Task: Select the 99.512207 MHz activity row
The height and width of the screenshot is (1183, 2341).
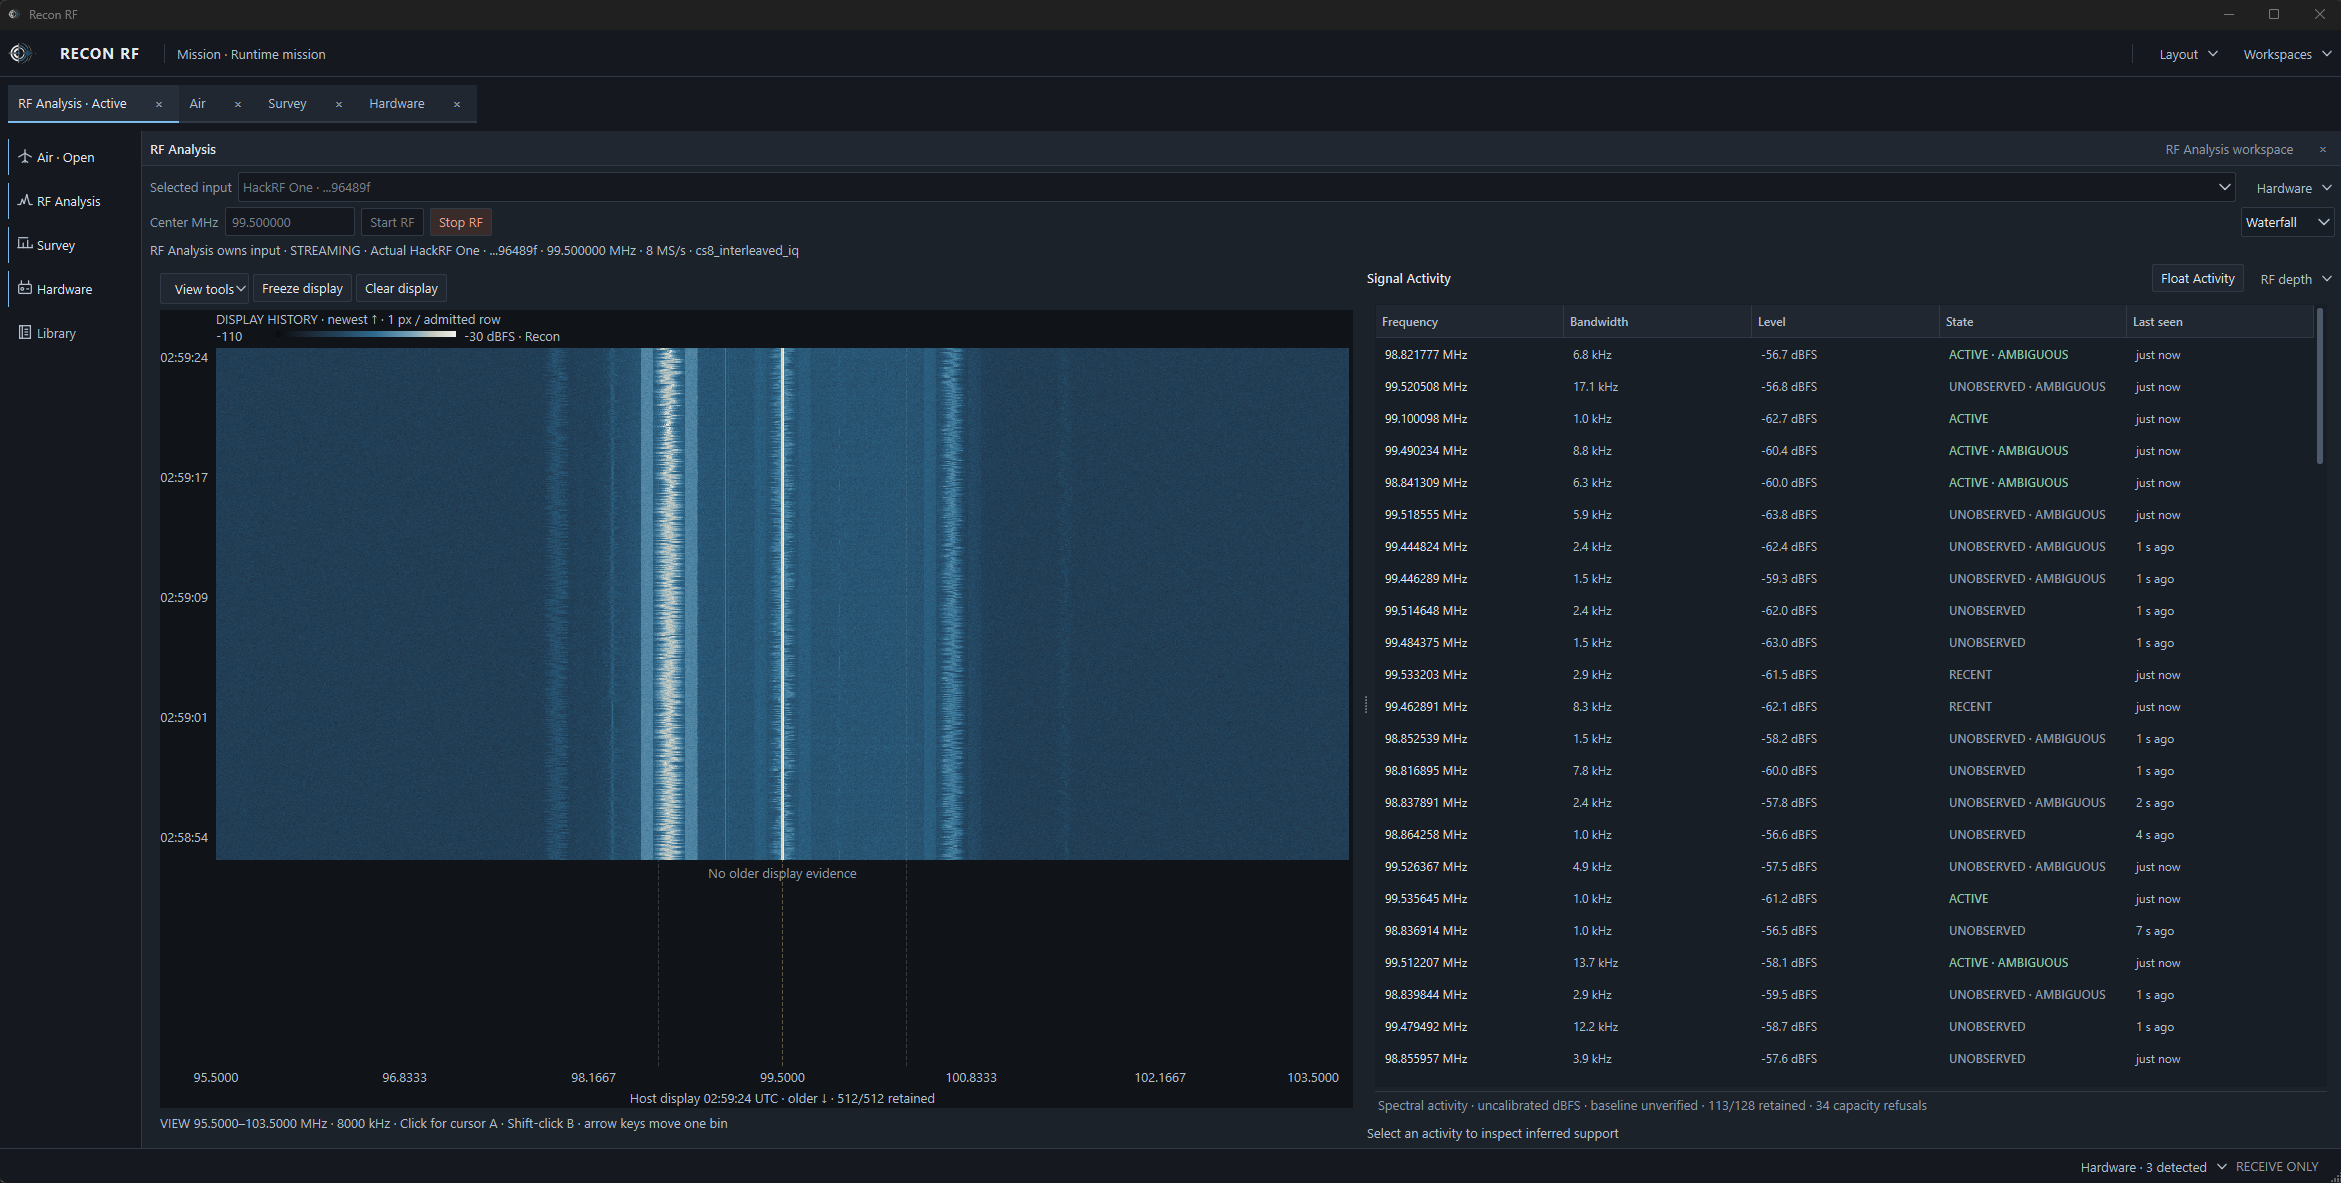Action: click(x=1845, y=963)
